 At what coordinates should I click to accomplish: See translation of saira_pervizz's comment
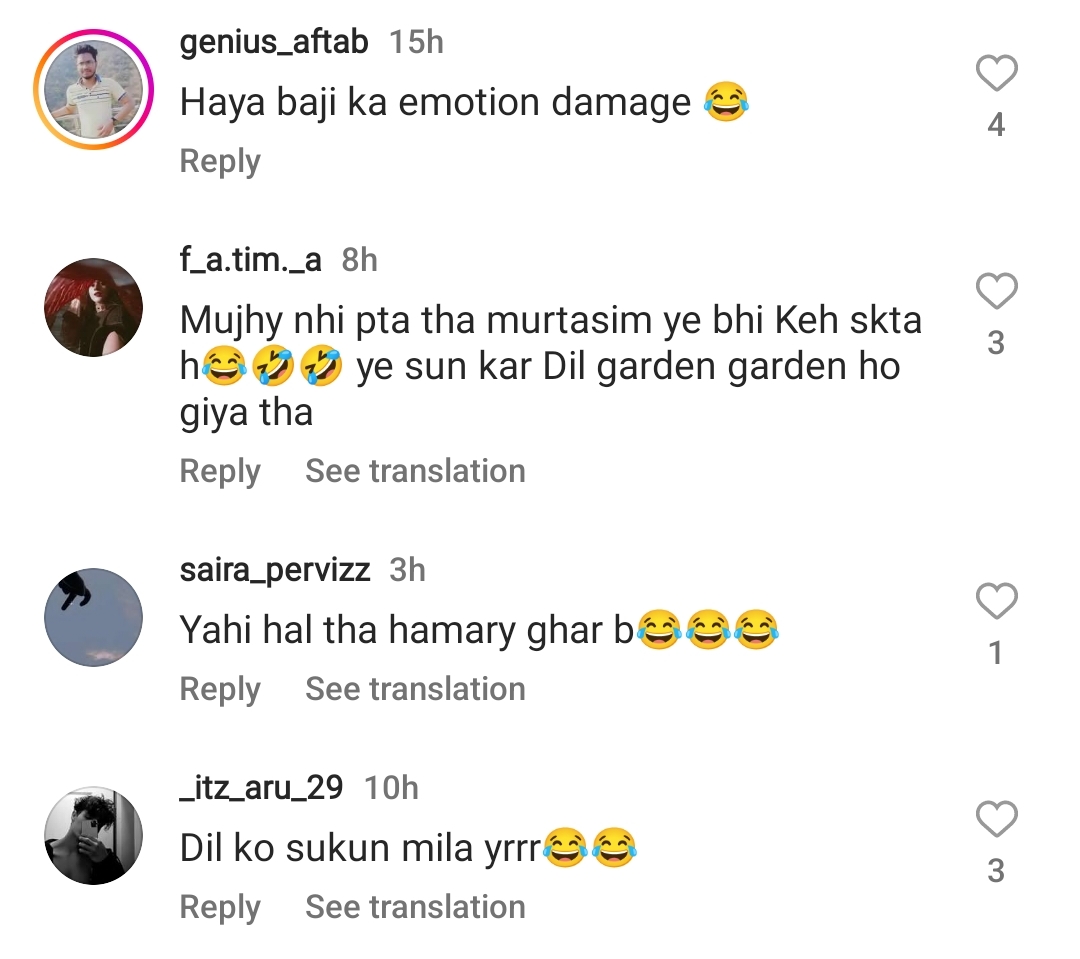pyautogui.click(x=415, y=688)
